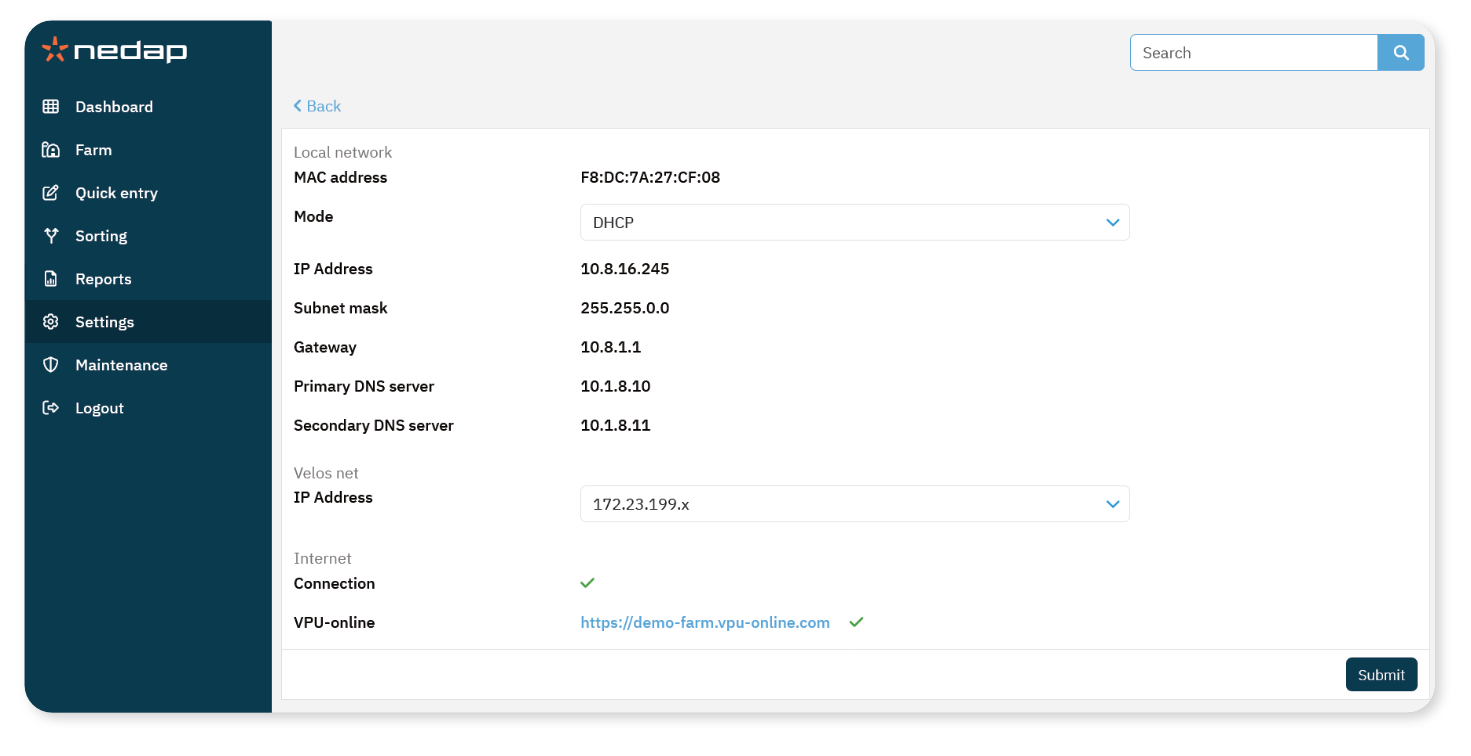Viewport: 1471px width, 756px height.
Task: Go back using the Back link
Action: (x=317, y=106)
